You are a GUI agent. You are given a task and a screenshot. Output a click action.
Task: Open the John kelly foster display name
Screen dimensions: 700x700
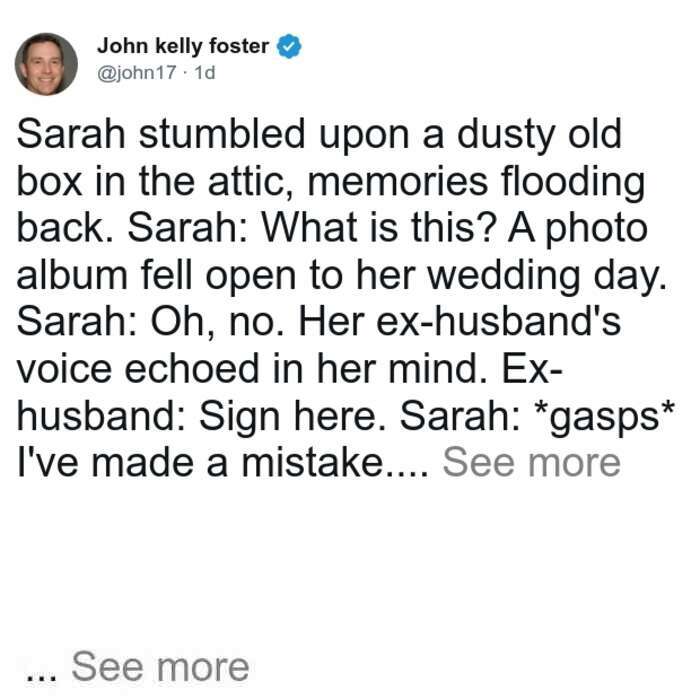click(183, 46)
